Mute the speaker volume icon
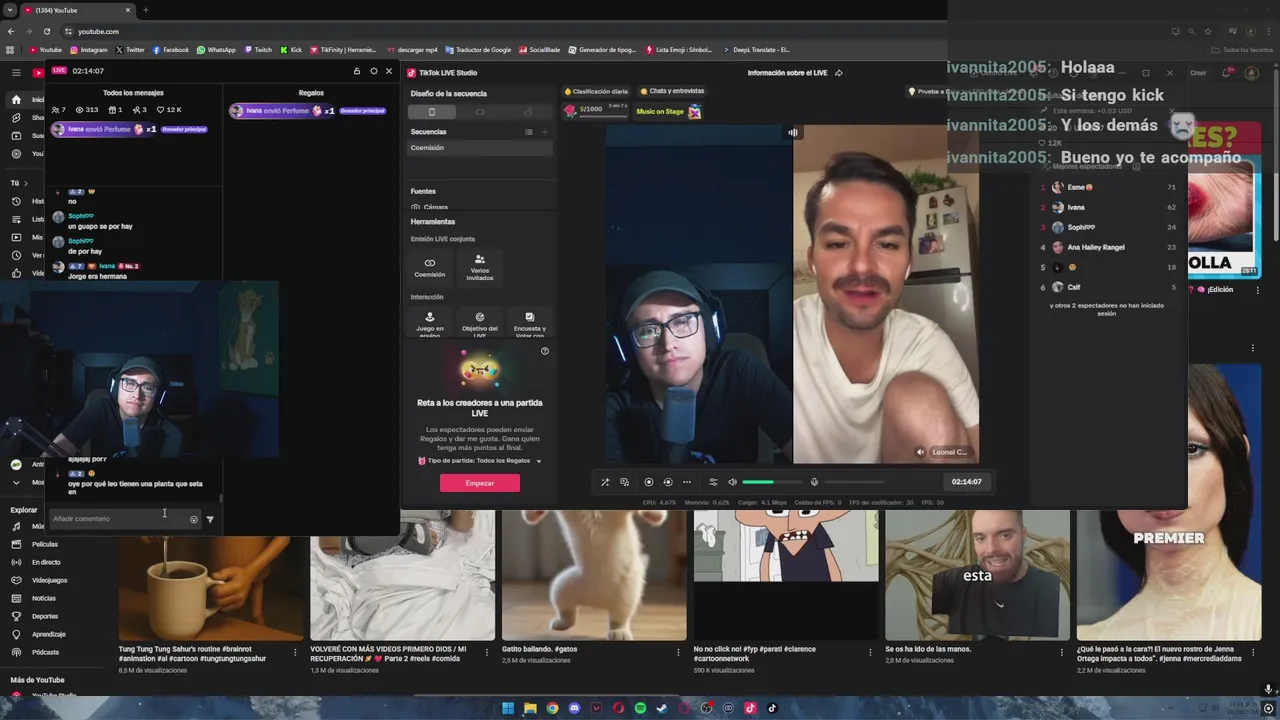Viewport: 1280px width, 720px height. 732,482
